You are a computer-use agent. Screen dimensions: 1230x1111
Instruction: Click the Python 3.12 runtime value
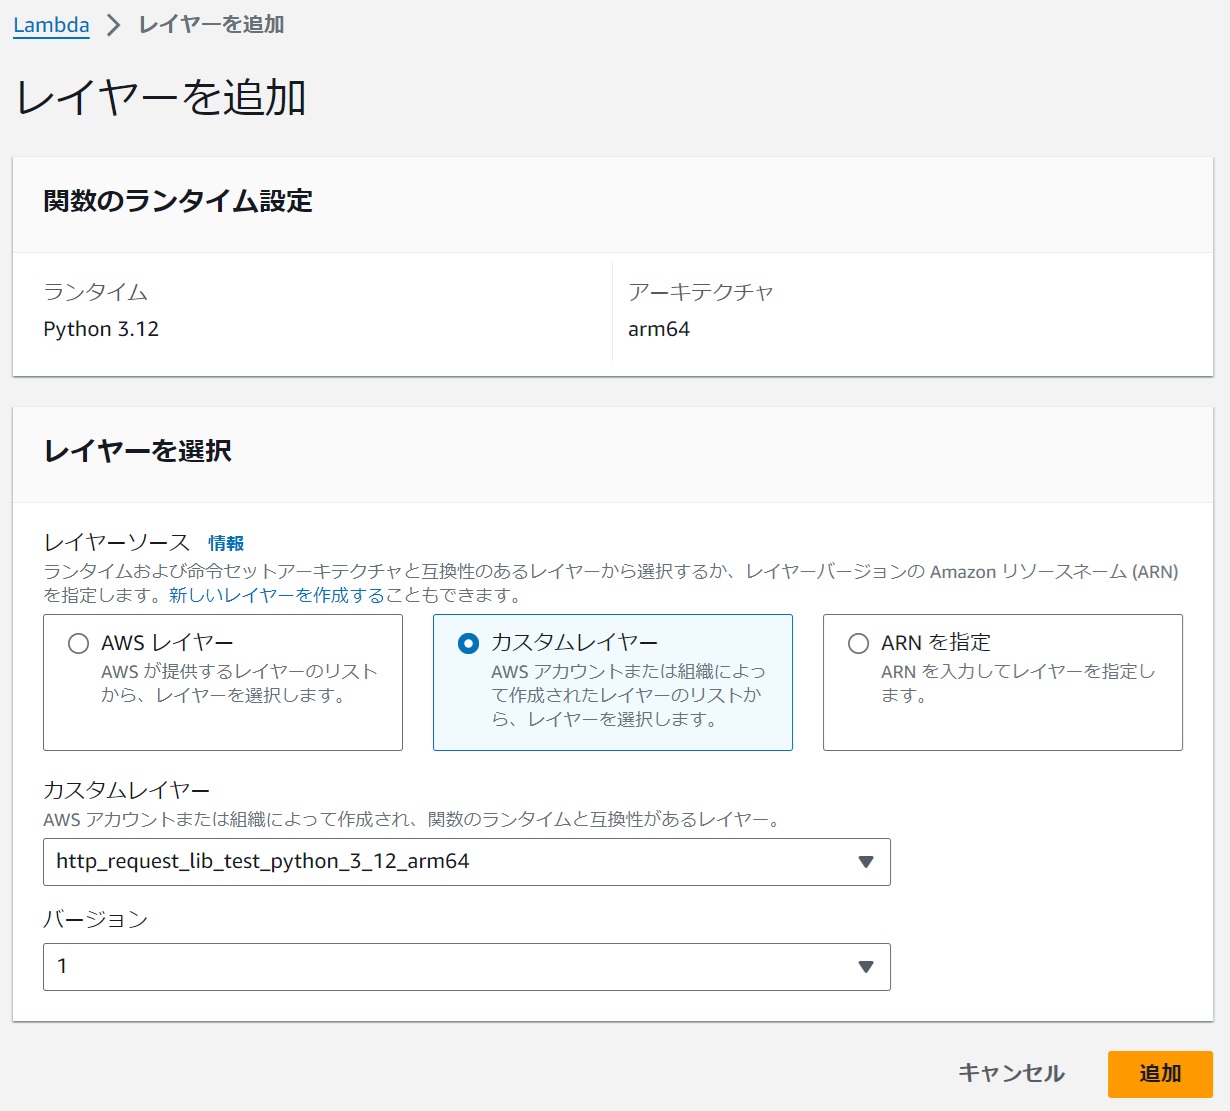tap(100, 328)
